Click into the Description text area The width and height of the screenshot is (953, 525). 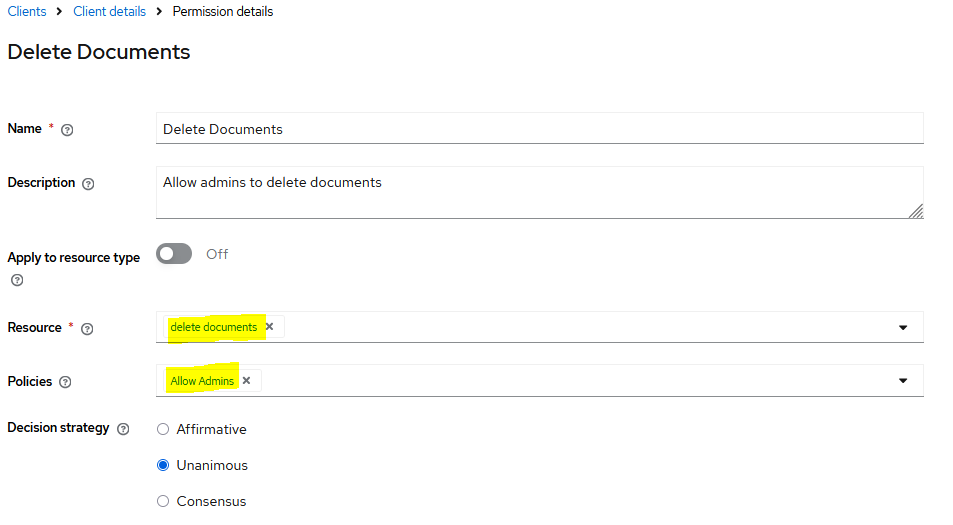click(540, 192)
